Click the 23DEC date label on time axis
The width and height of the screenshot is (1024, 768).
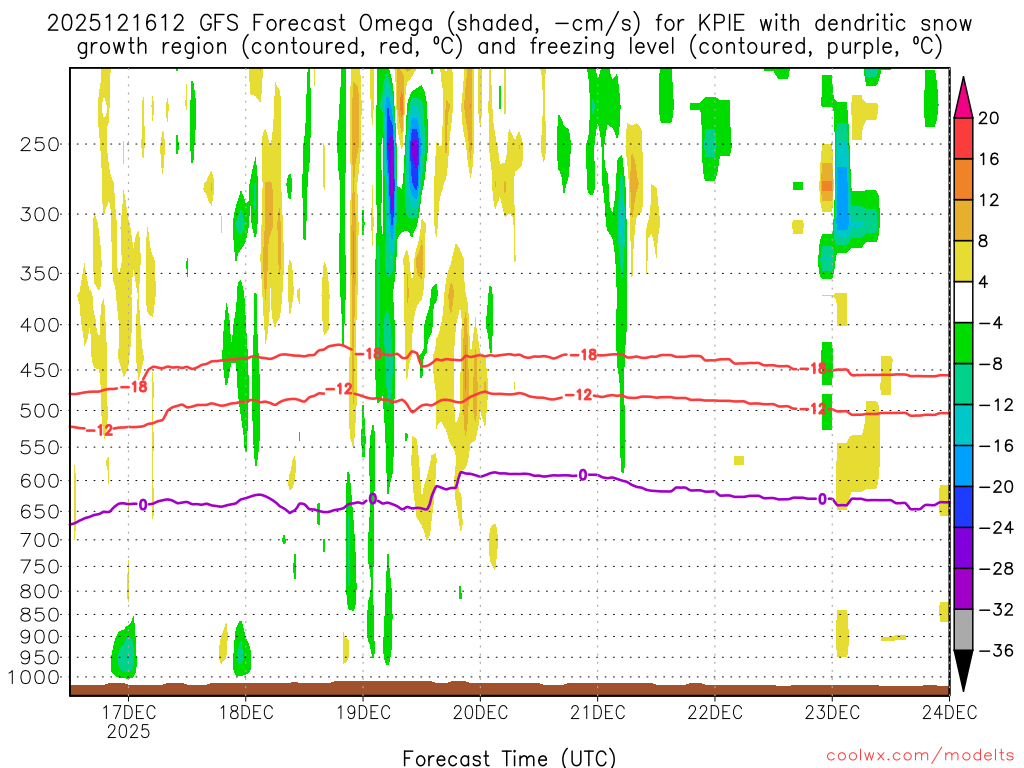click(832, 712)
